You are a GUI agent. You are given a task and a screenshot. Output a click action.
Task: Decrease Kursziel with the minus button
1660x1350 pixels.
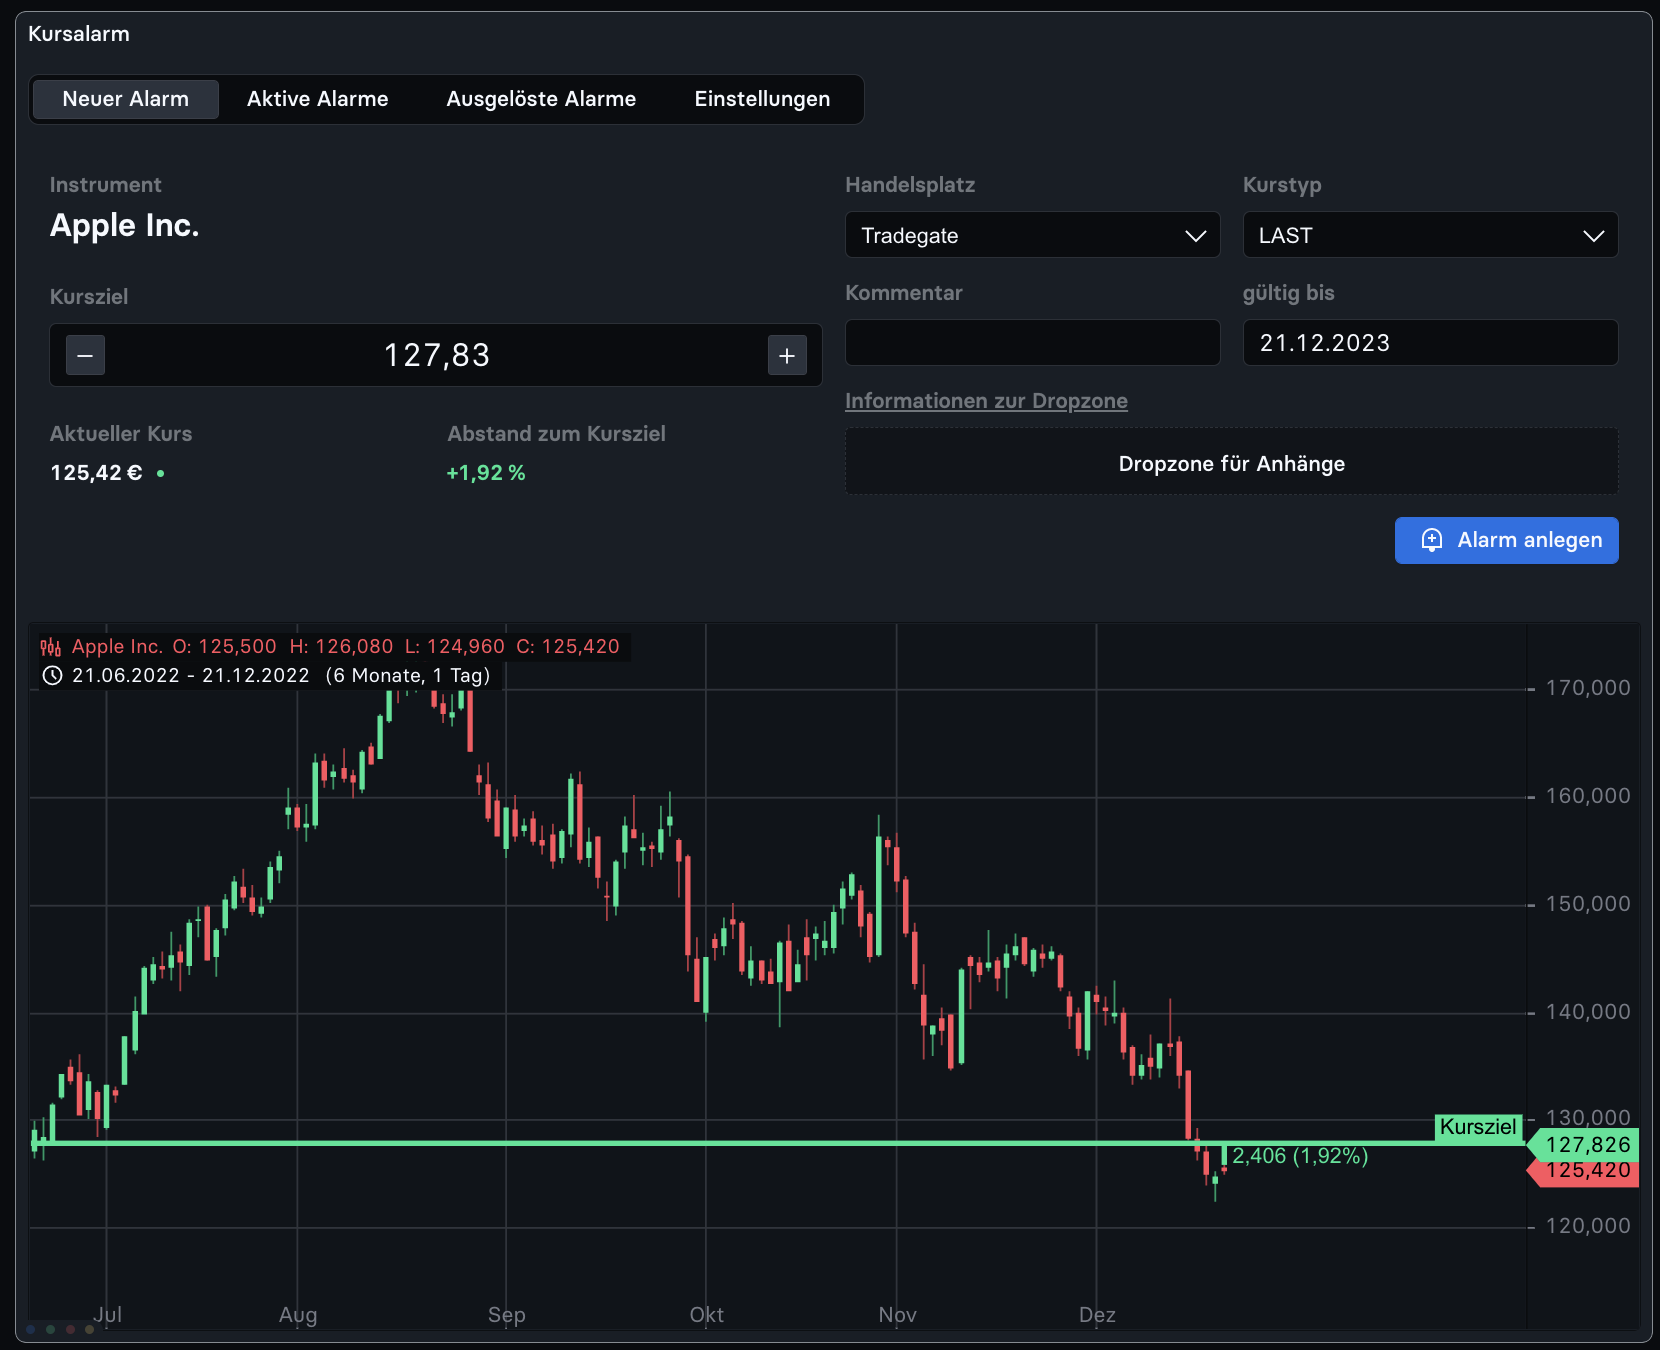tap(85, 355)
